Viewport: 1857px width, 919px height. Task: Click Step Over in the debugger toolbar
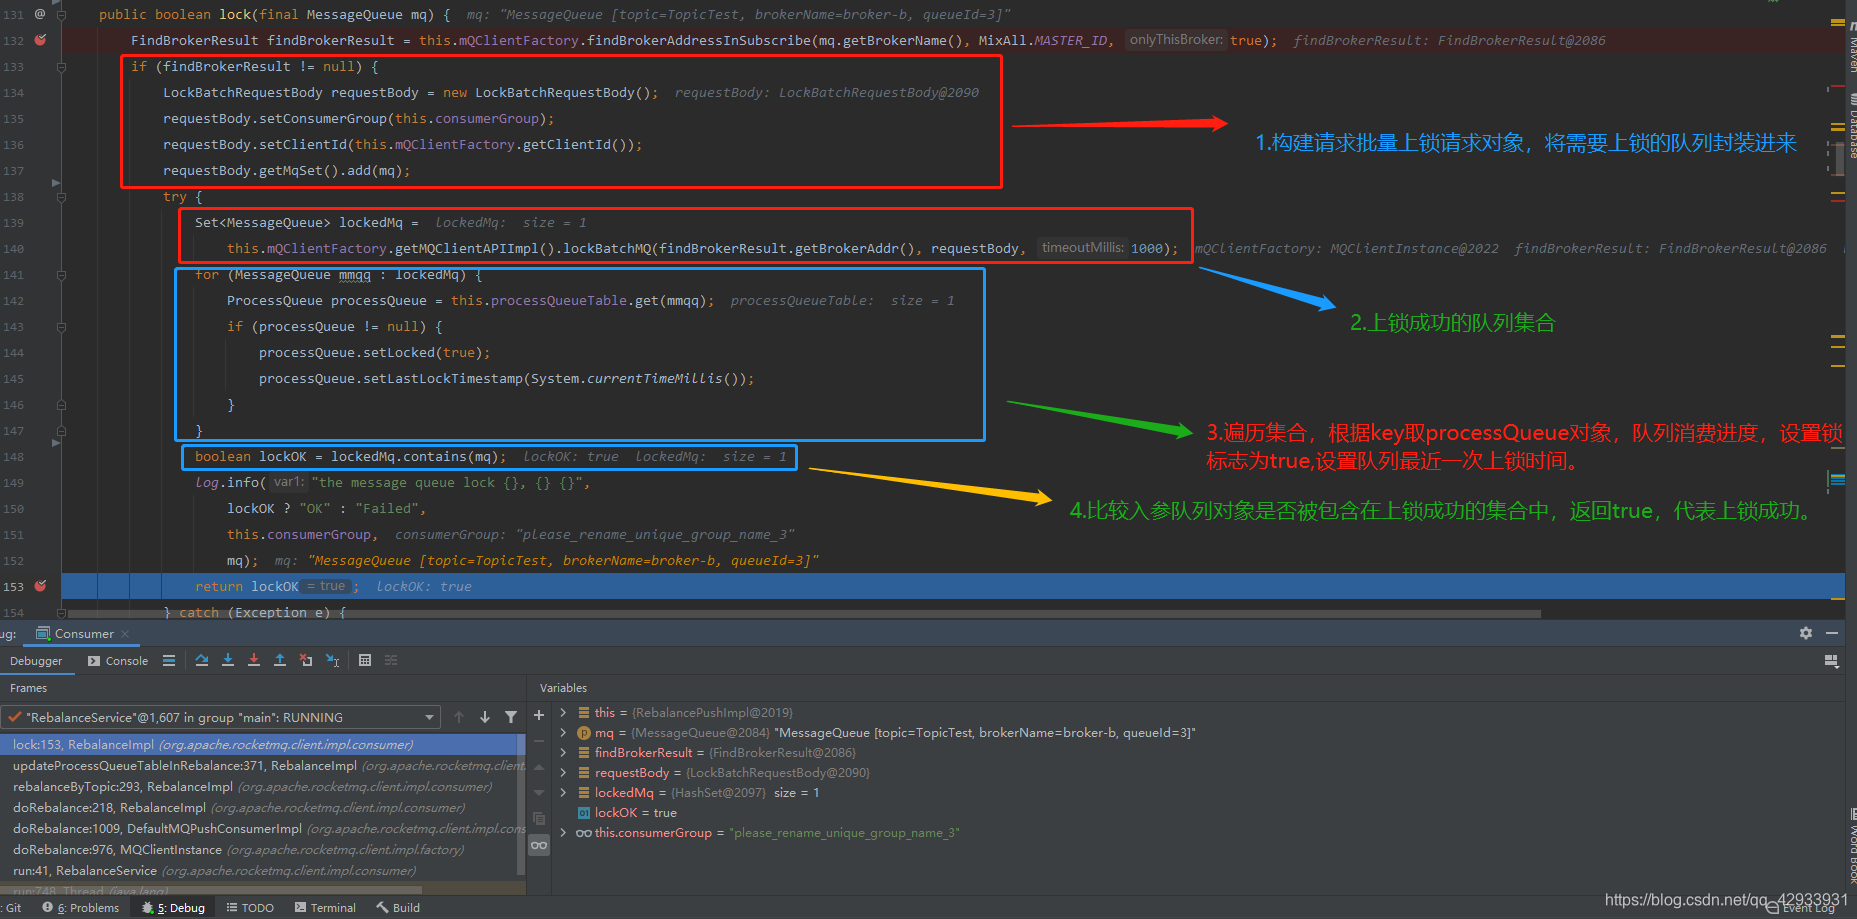pyautogui.click(x=202, y=660)
